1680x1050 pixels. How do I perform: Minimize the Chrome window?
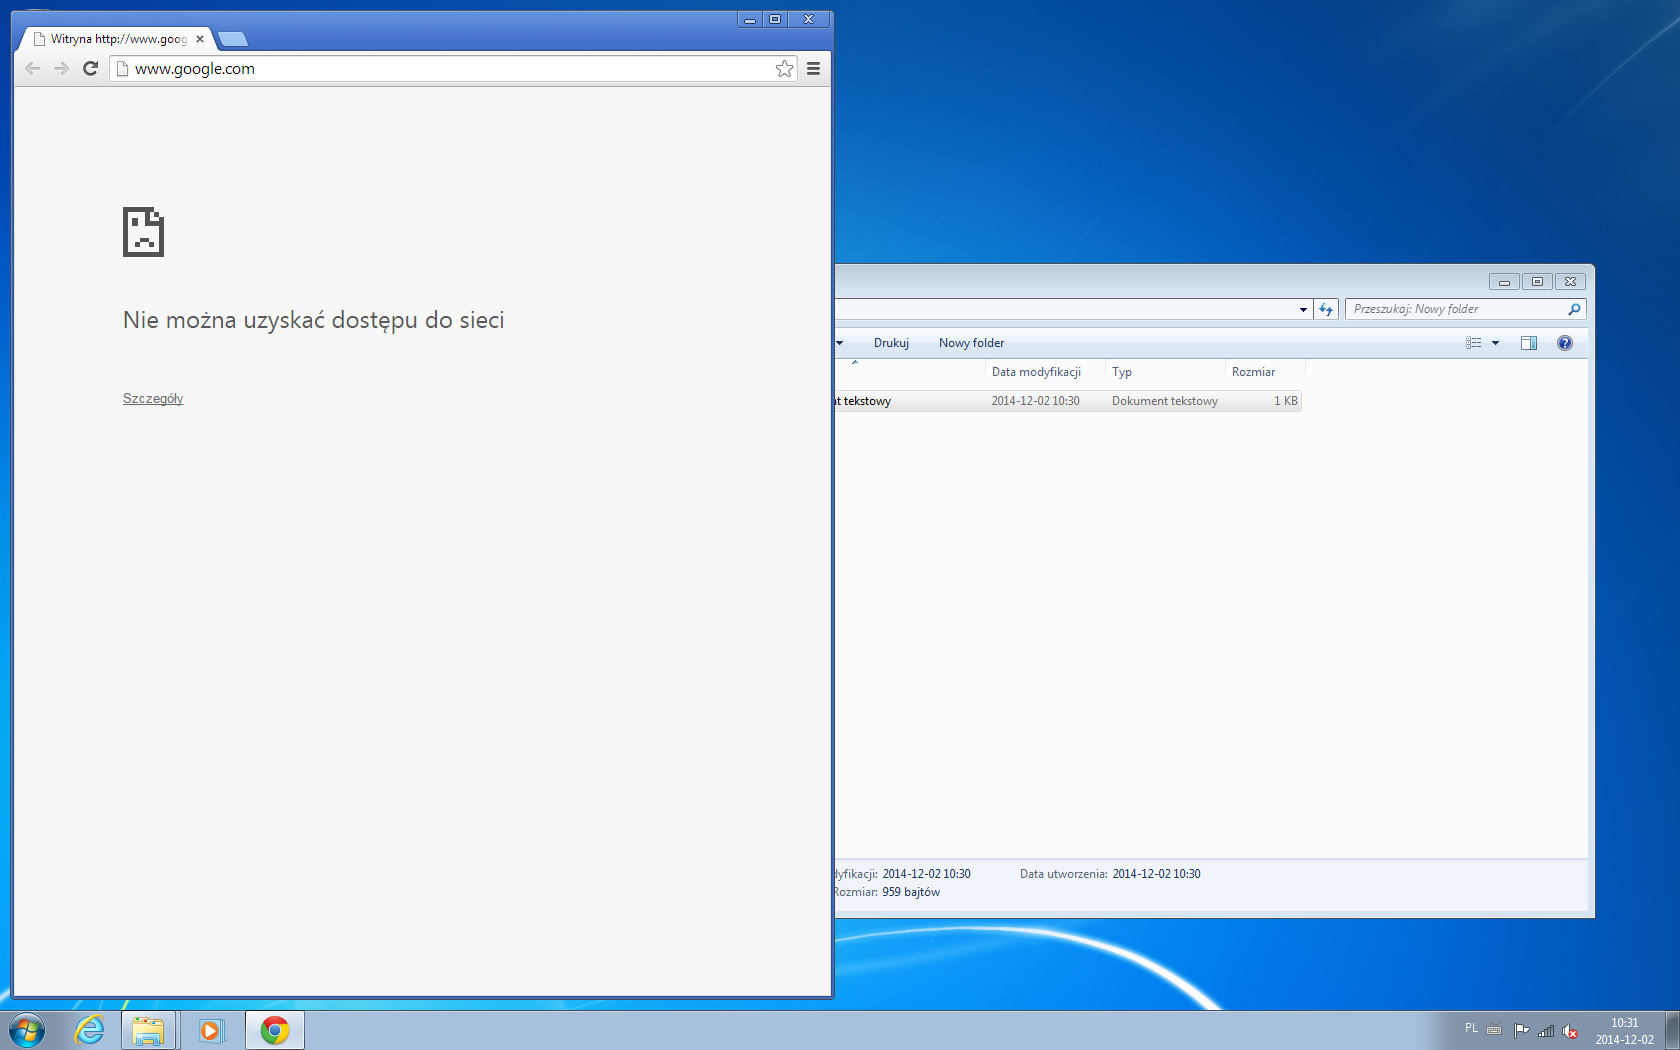[749, 19]
